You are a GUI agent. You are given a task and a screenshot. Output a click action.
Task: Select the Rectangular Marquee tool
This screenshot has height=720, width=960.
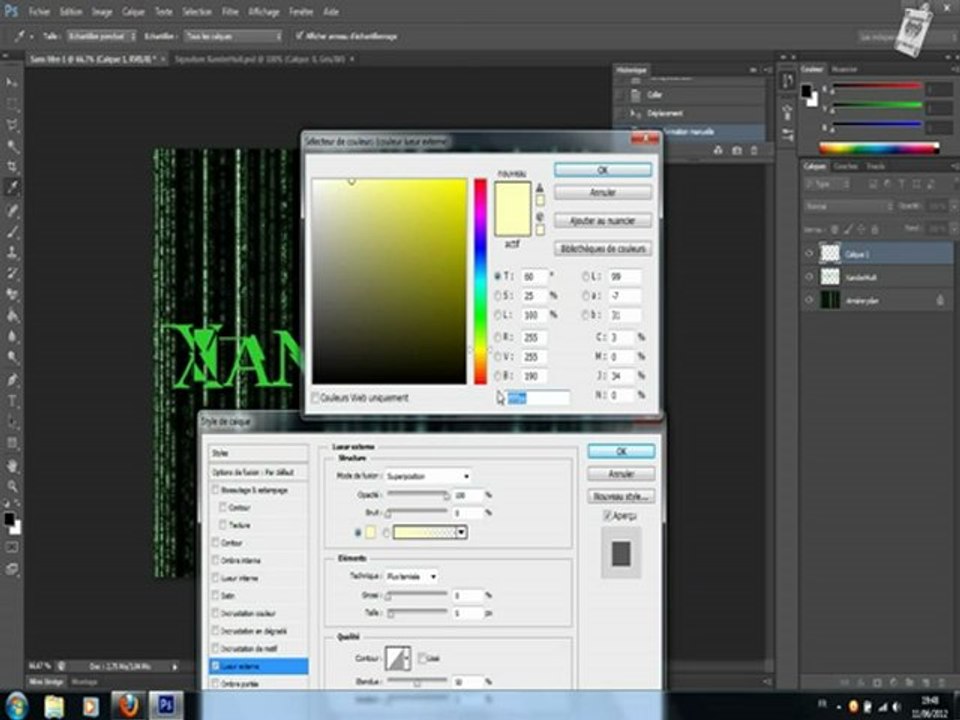click(12, 103)
